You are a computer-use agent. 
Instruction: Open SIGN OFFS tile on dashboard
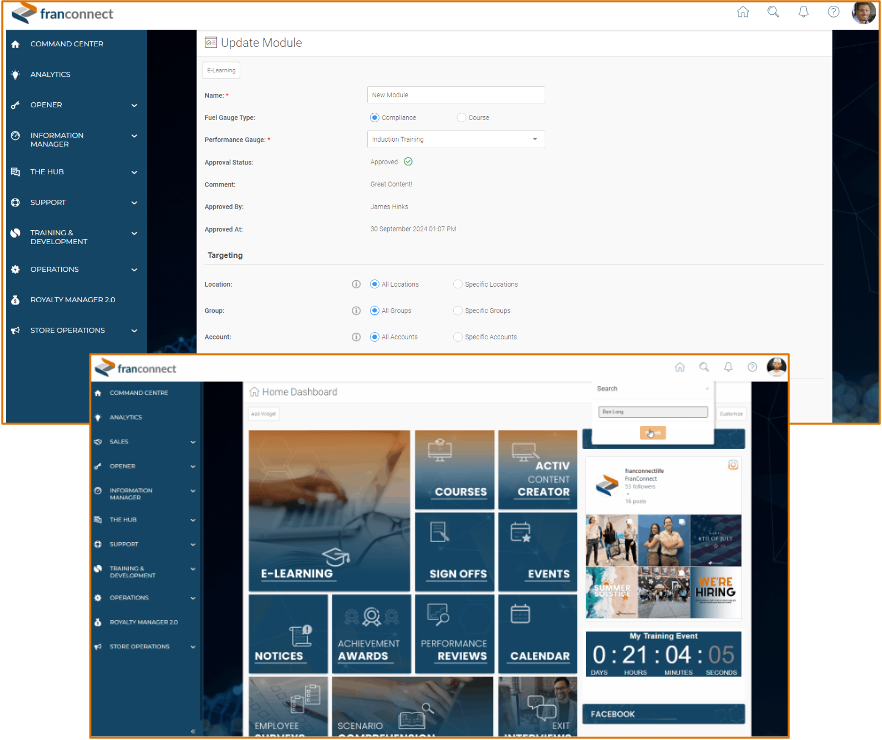(454, 552)
